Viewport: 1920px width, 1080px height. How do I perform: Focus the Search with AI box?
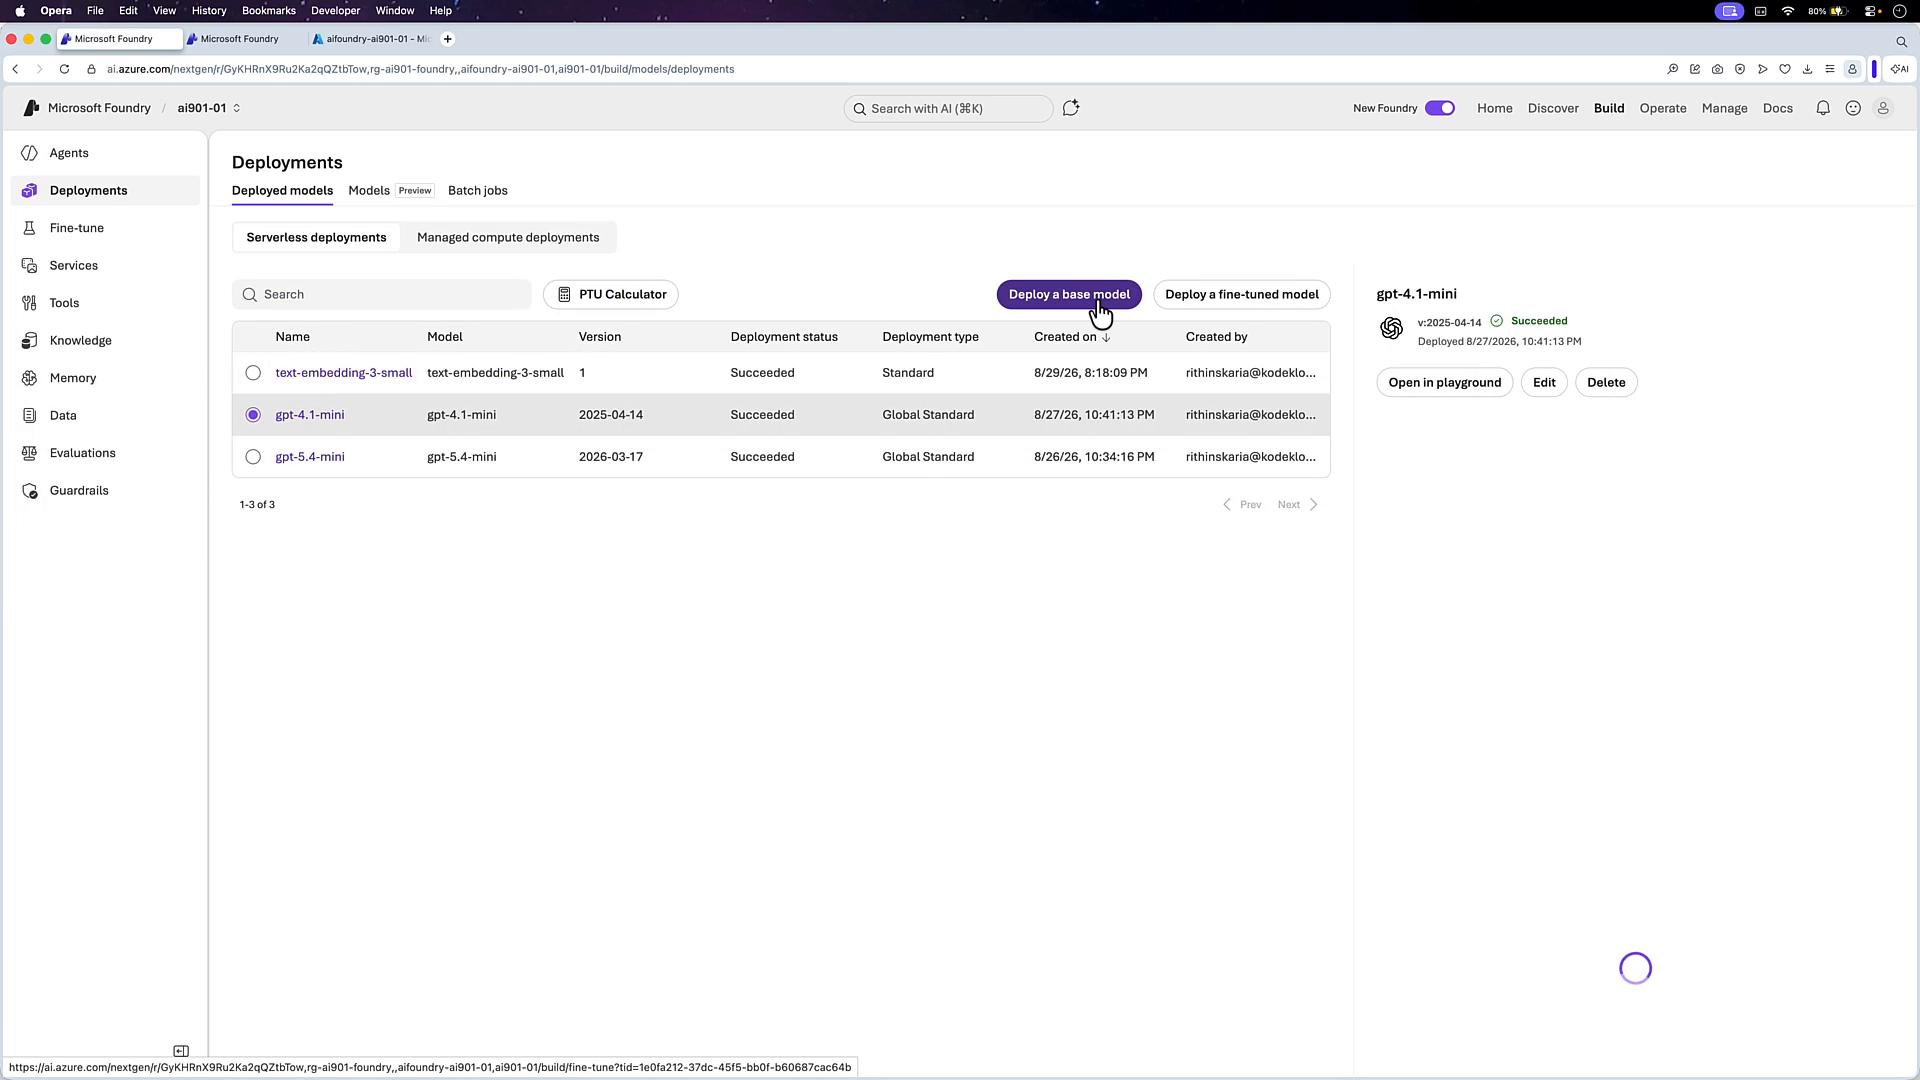point(948,108)
